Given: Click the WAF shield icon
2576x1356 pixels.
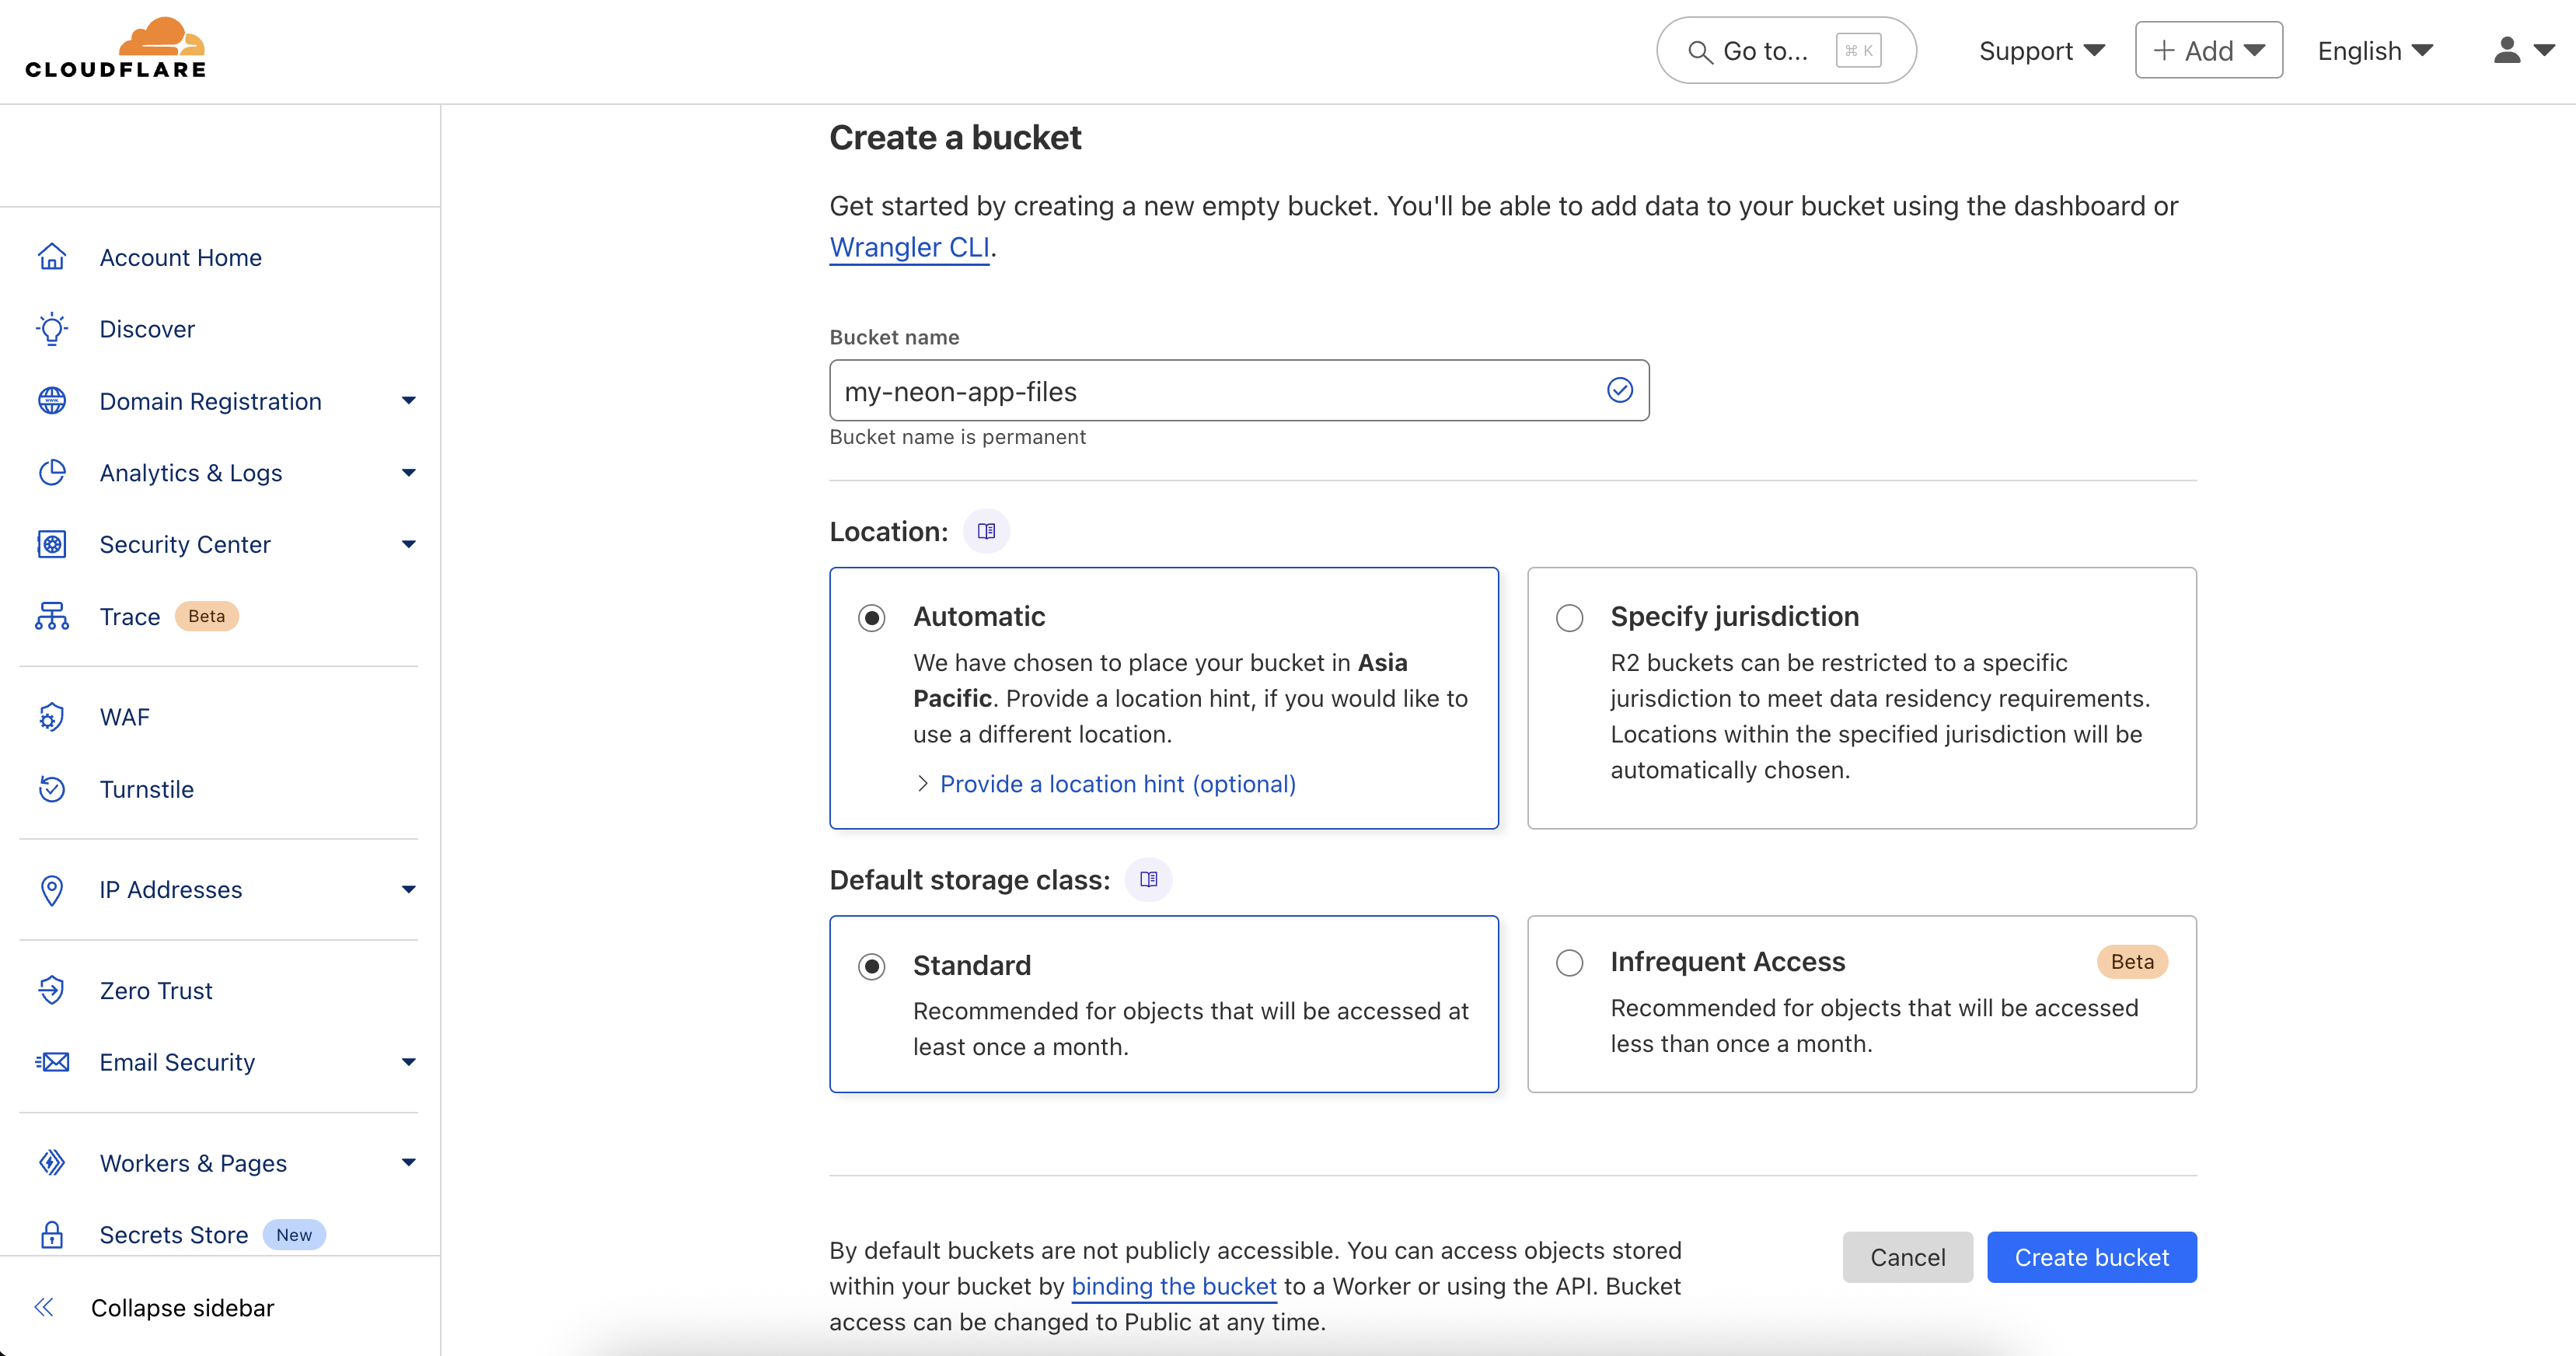Looking at the screenshot, I should click(52, 716).
